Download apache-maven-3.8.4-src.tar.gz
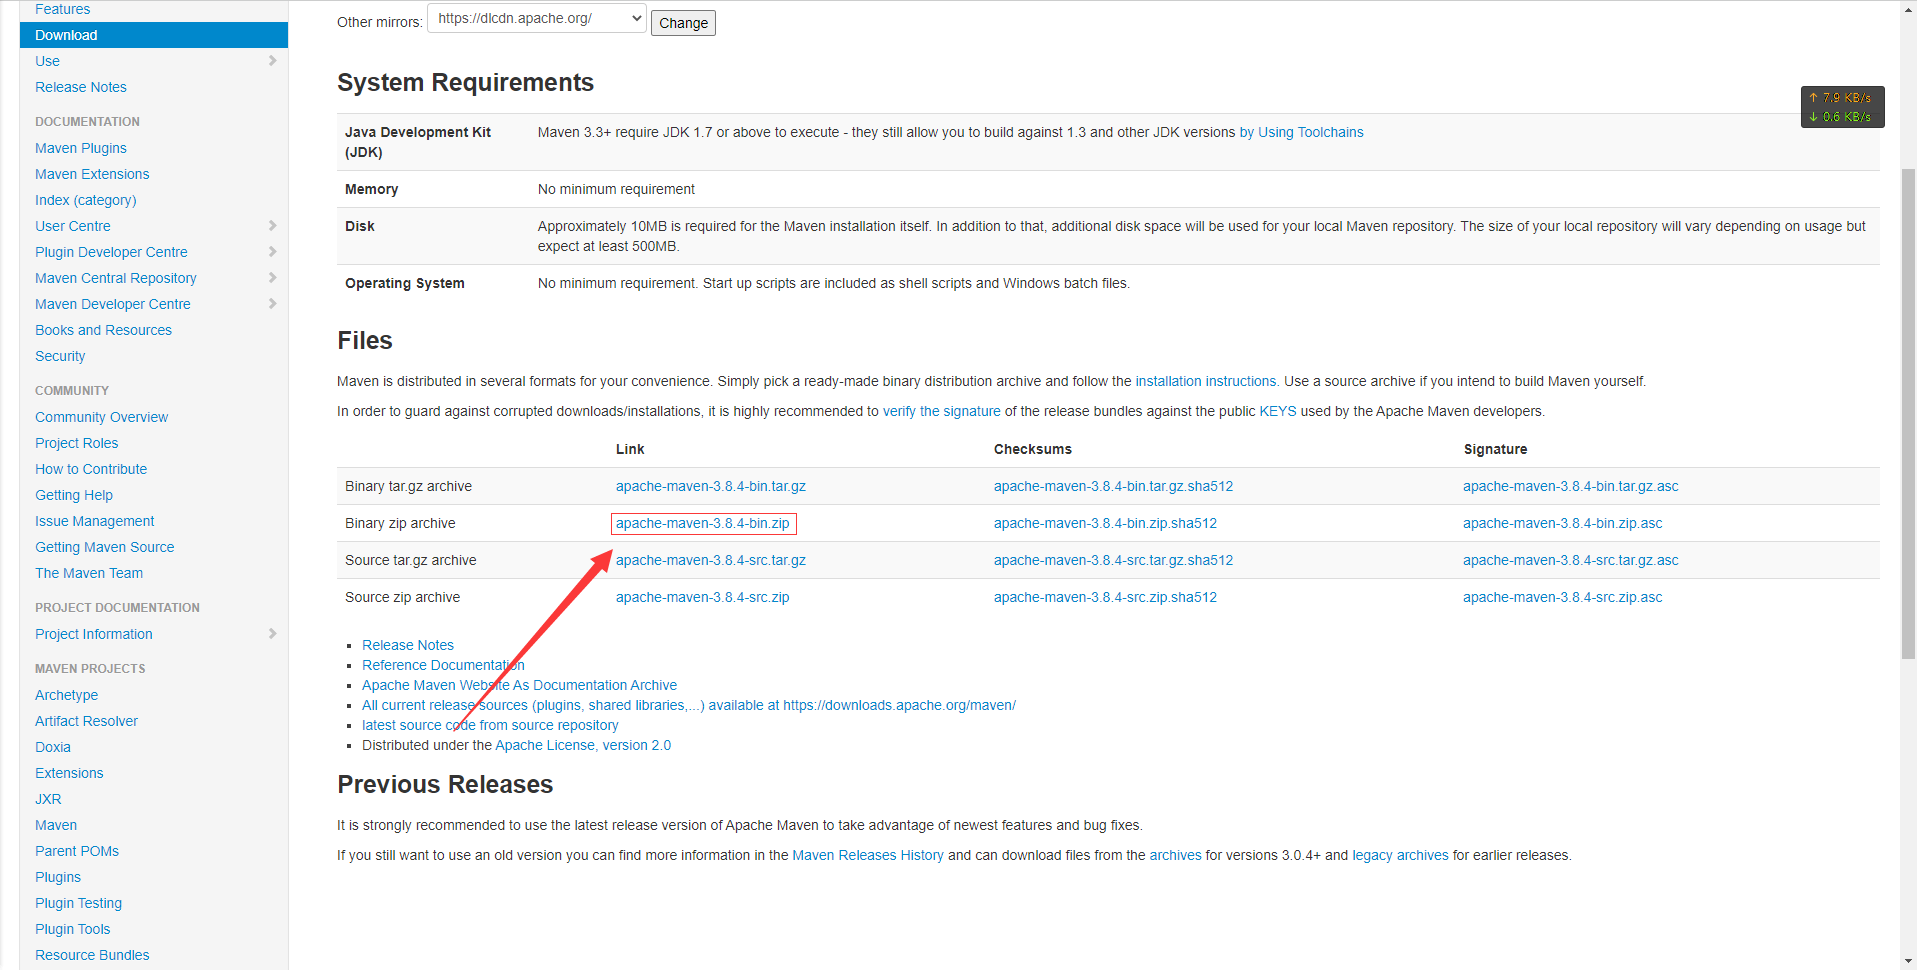This screenshot has width=1917, height=970. coord(711,560)
